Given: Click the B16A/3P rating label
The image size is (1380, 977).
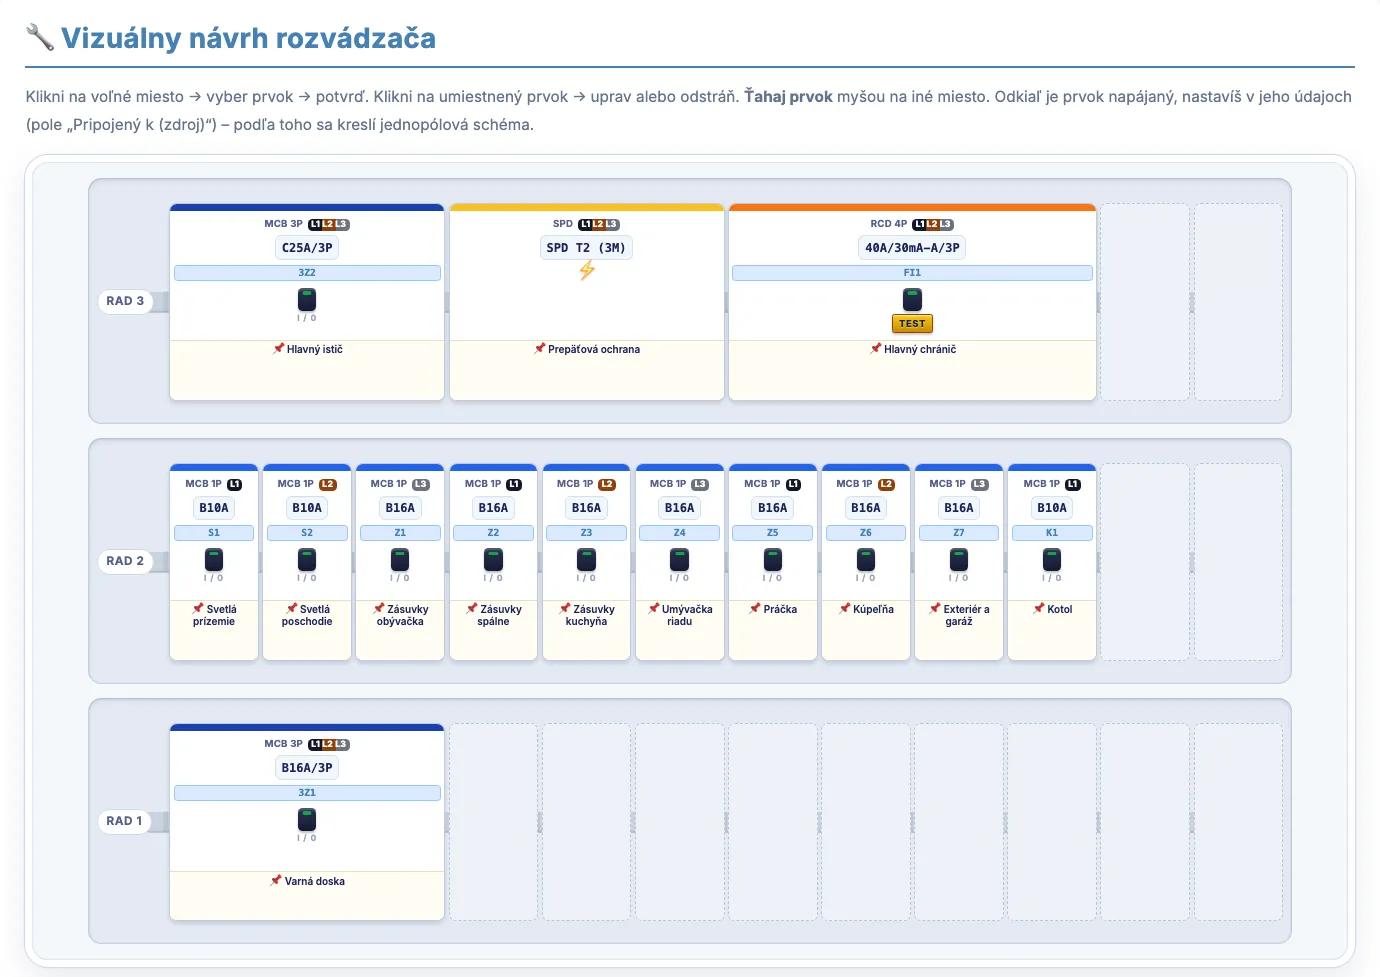Looking at the screenshot, I should coord(307,768).
